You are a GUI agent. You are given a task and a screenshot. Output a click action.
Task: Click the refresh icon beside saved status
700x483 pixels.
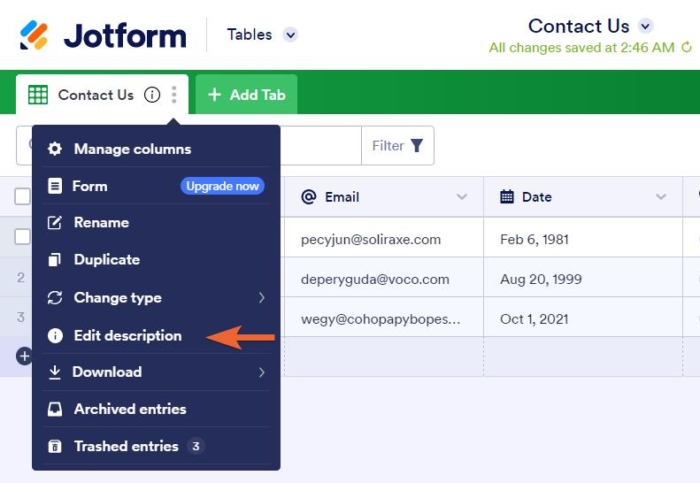686,47
